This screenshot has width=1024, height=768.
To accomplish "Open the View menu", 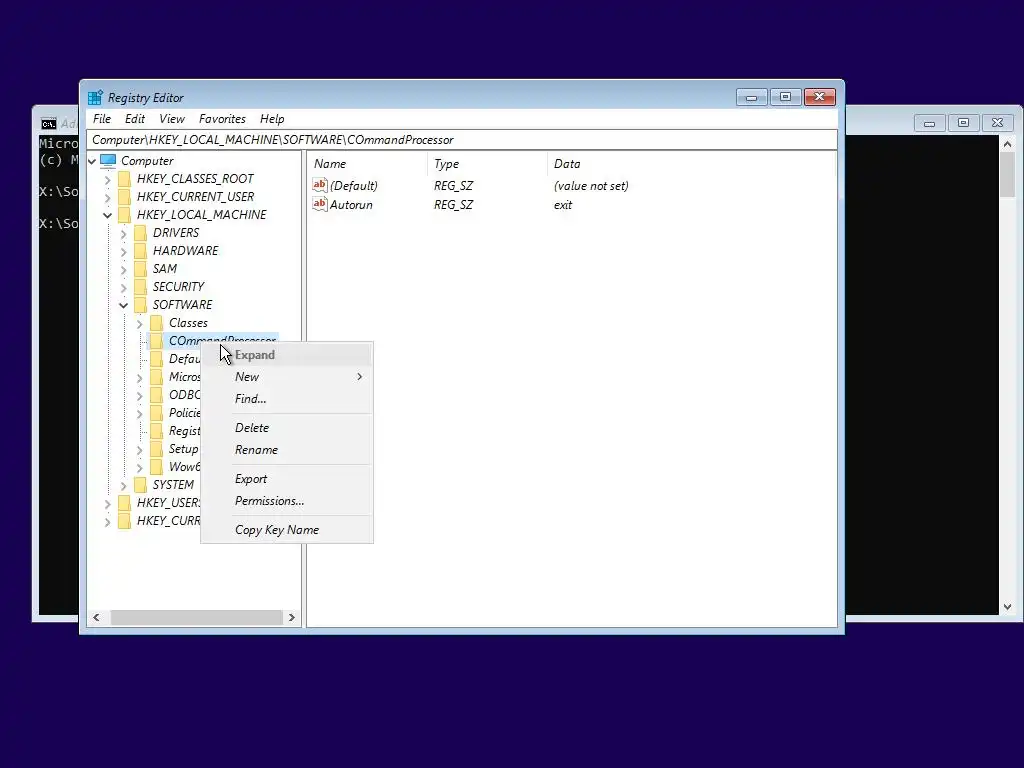I will [x=172, y=119].
